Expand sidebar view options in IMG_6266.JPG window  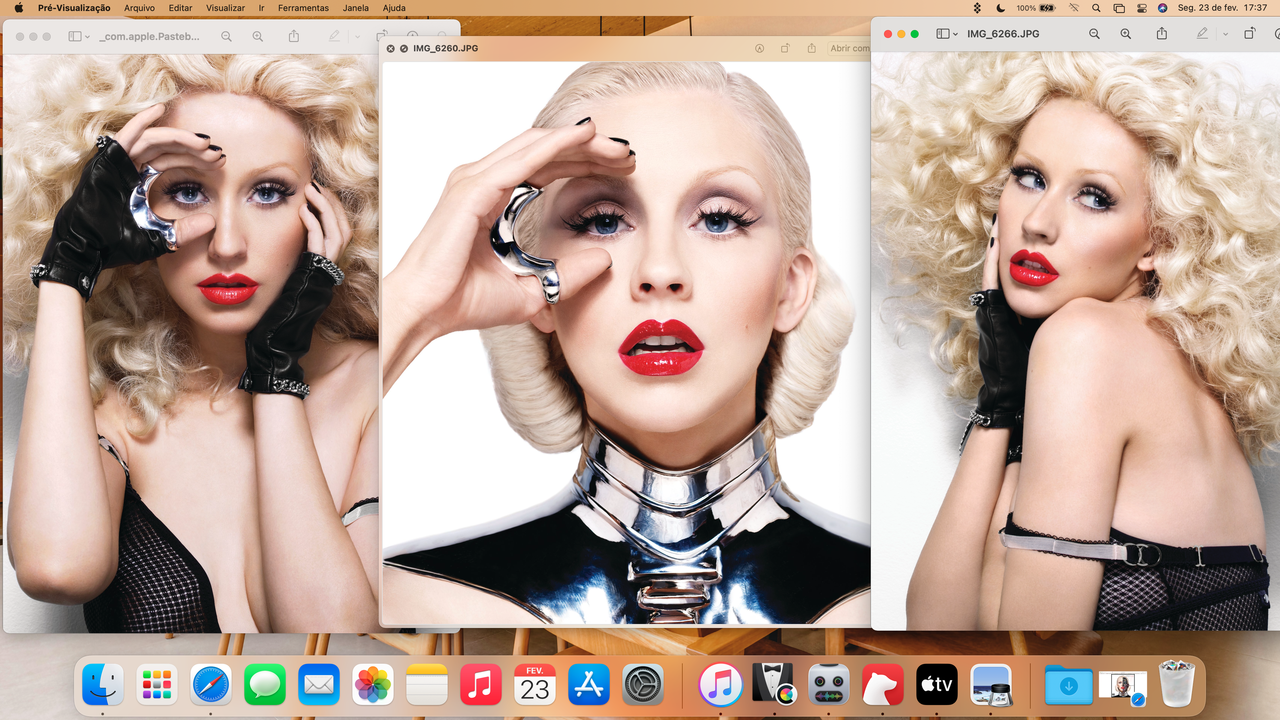[x=955, y=34]
